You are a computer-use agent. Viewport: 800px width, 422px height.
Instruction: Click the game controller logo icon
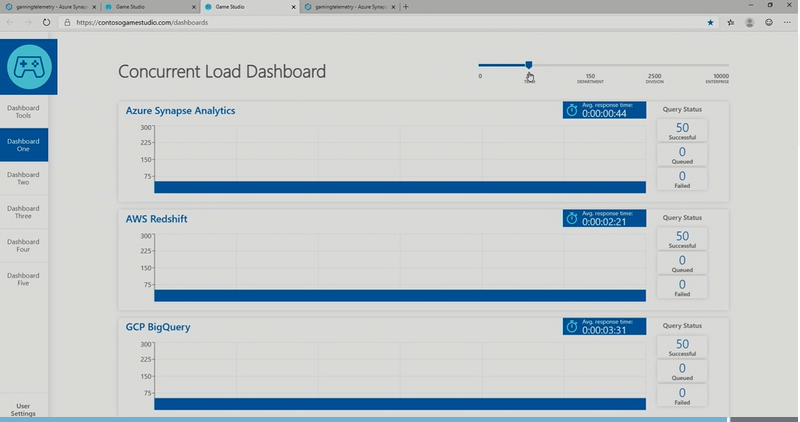click(x=29, y=67)
